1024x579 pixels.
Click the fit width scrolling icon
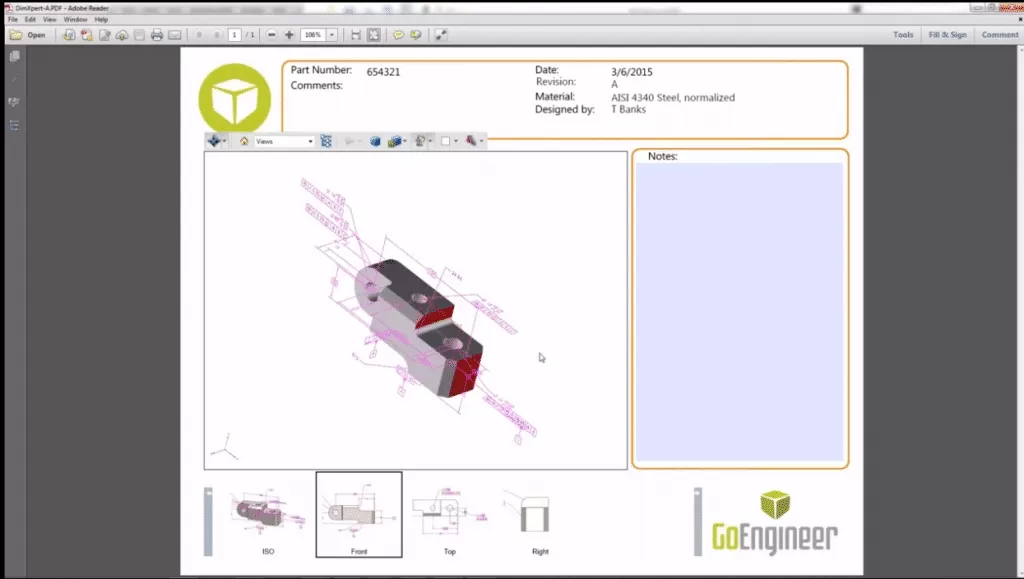[x=356, y=35]
